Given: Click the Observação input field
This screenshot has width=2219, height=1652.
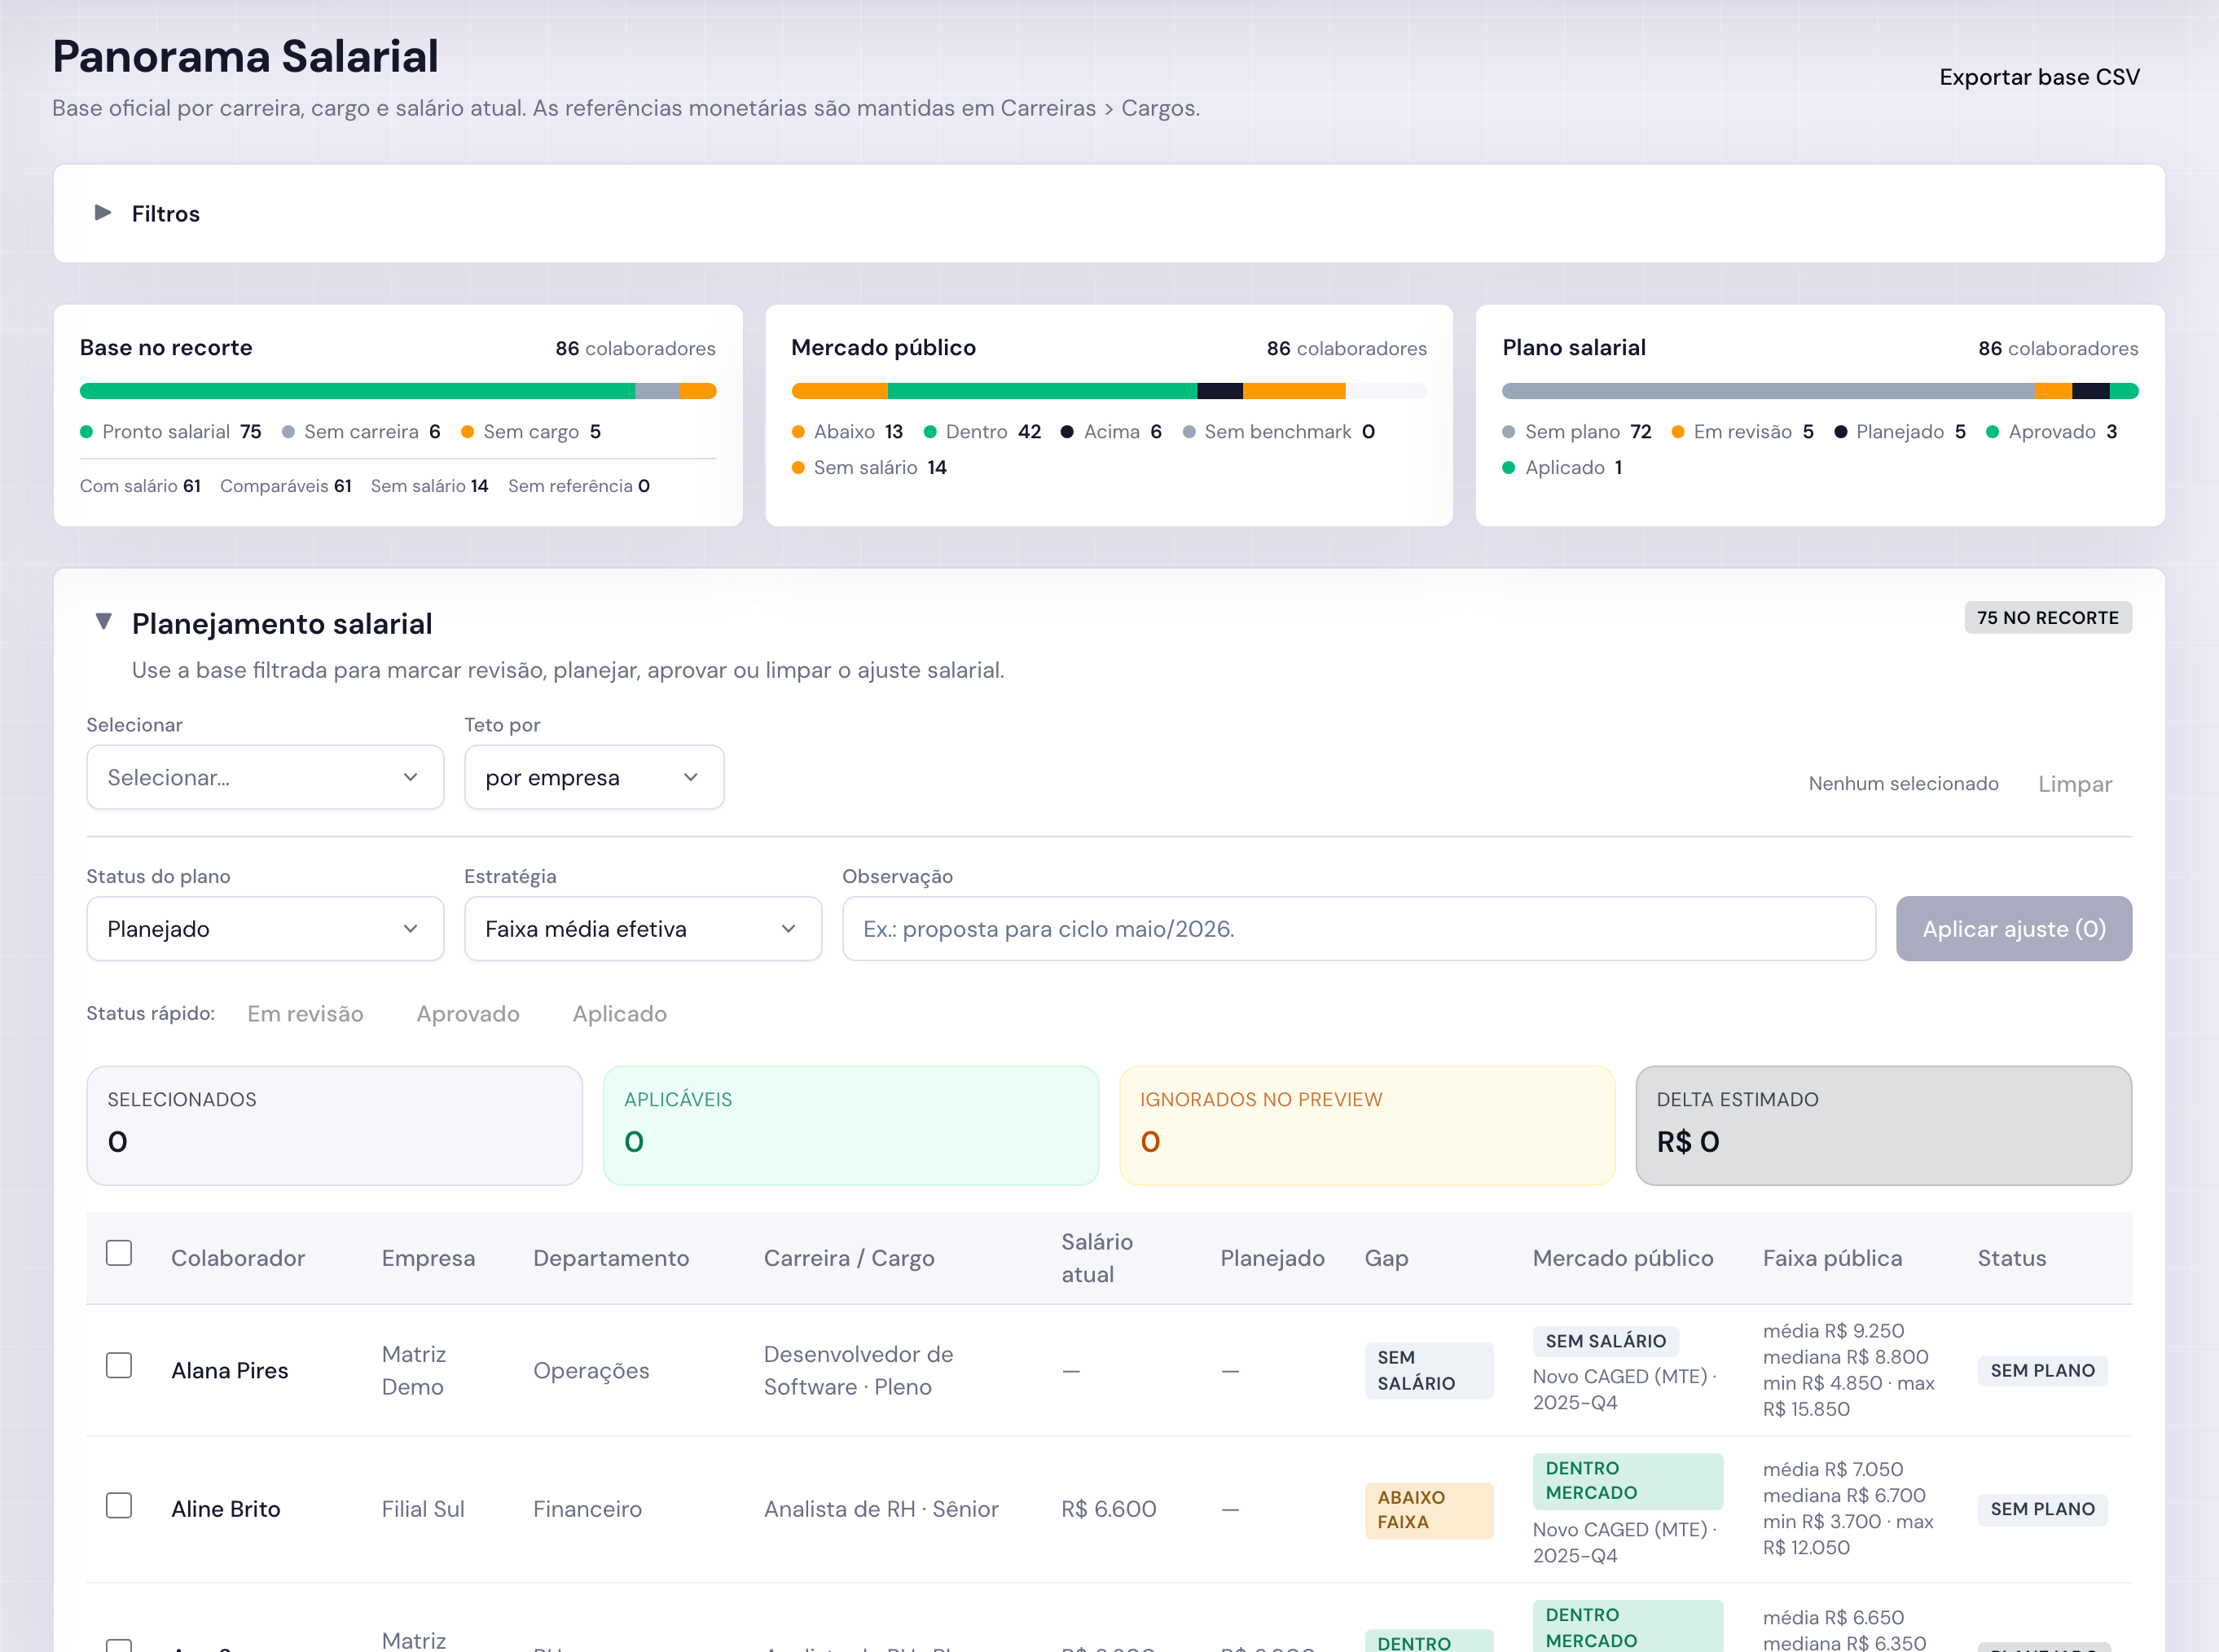Looking at the screenshot, I should (1359, 929).
